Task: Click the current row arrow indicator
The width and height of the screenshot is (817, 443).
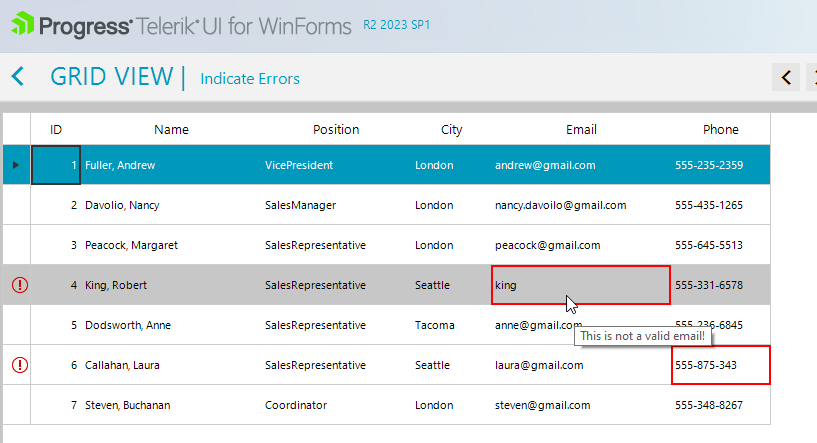Action: (x=13, y=165)
